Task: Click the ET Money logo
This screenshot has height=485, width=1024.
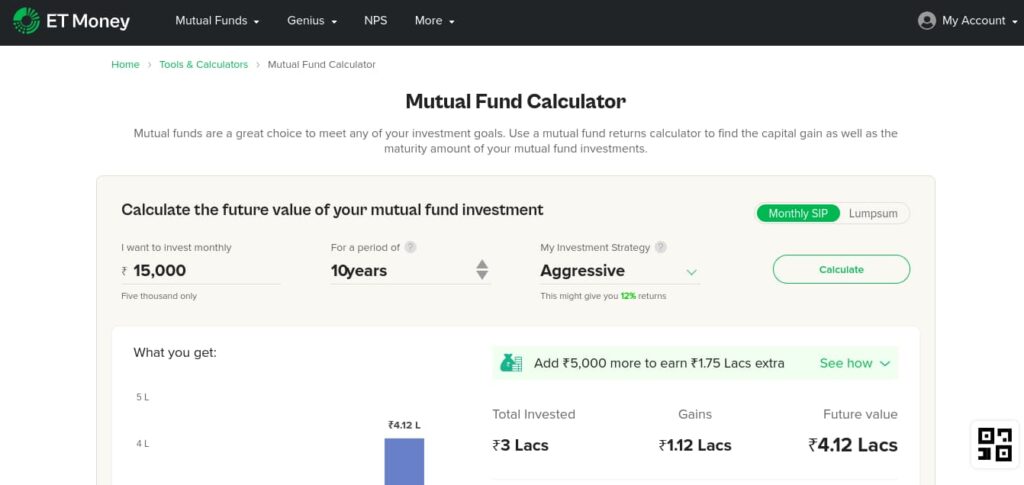Action: tap(71, 21)
